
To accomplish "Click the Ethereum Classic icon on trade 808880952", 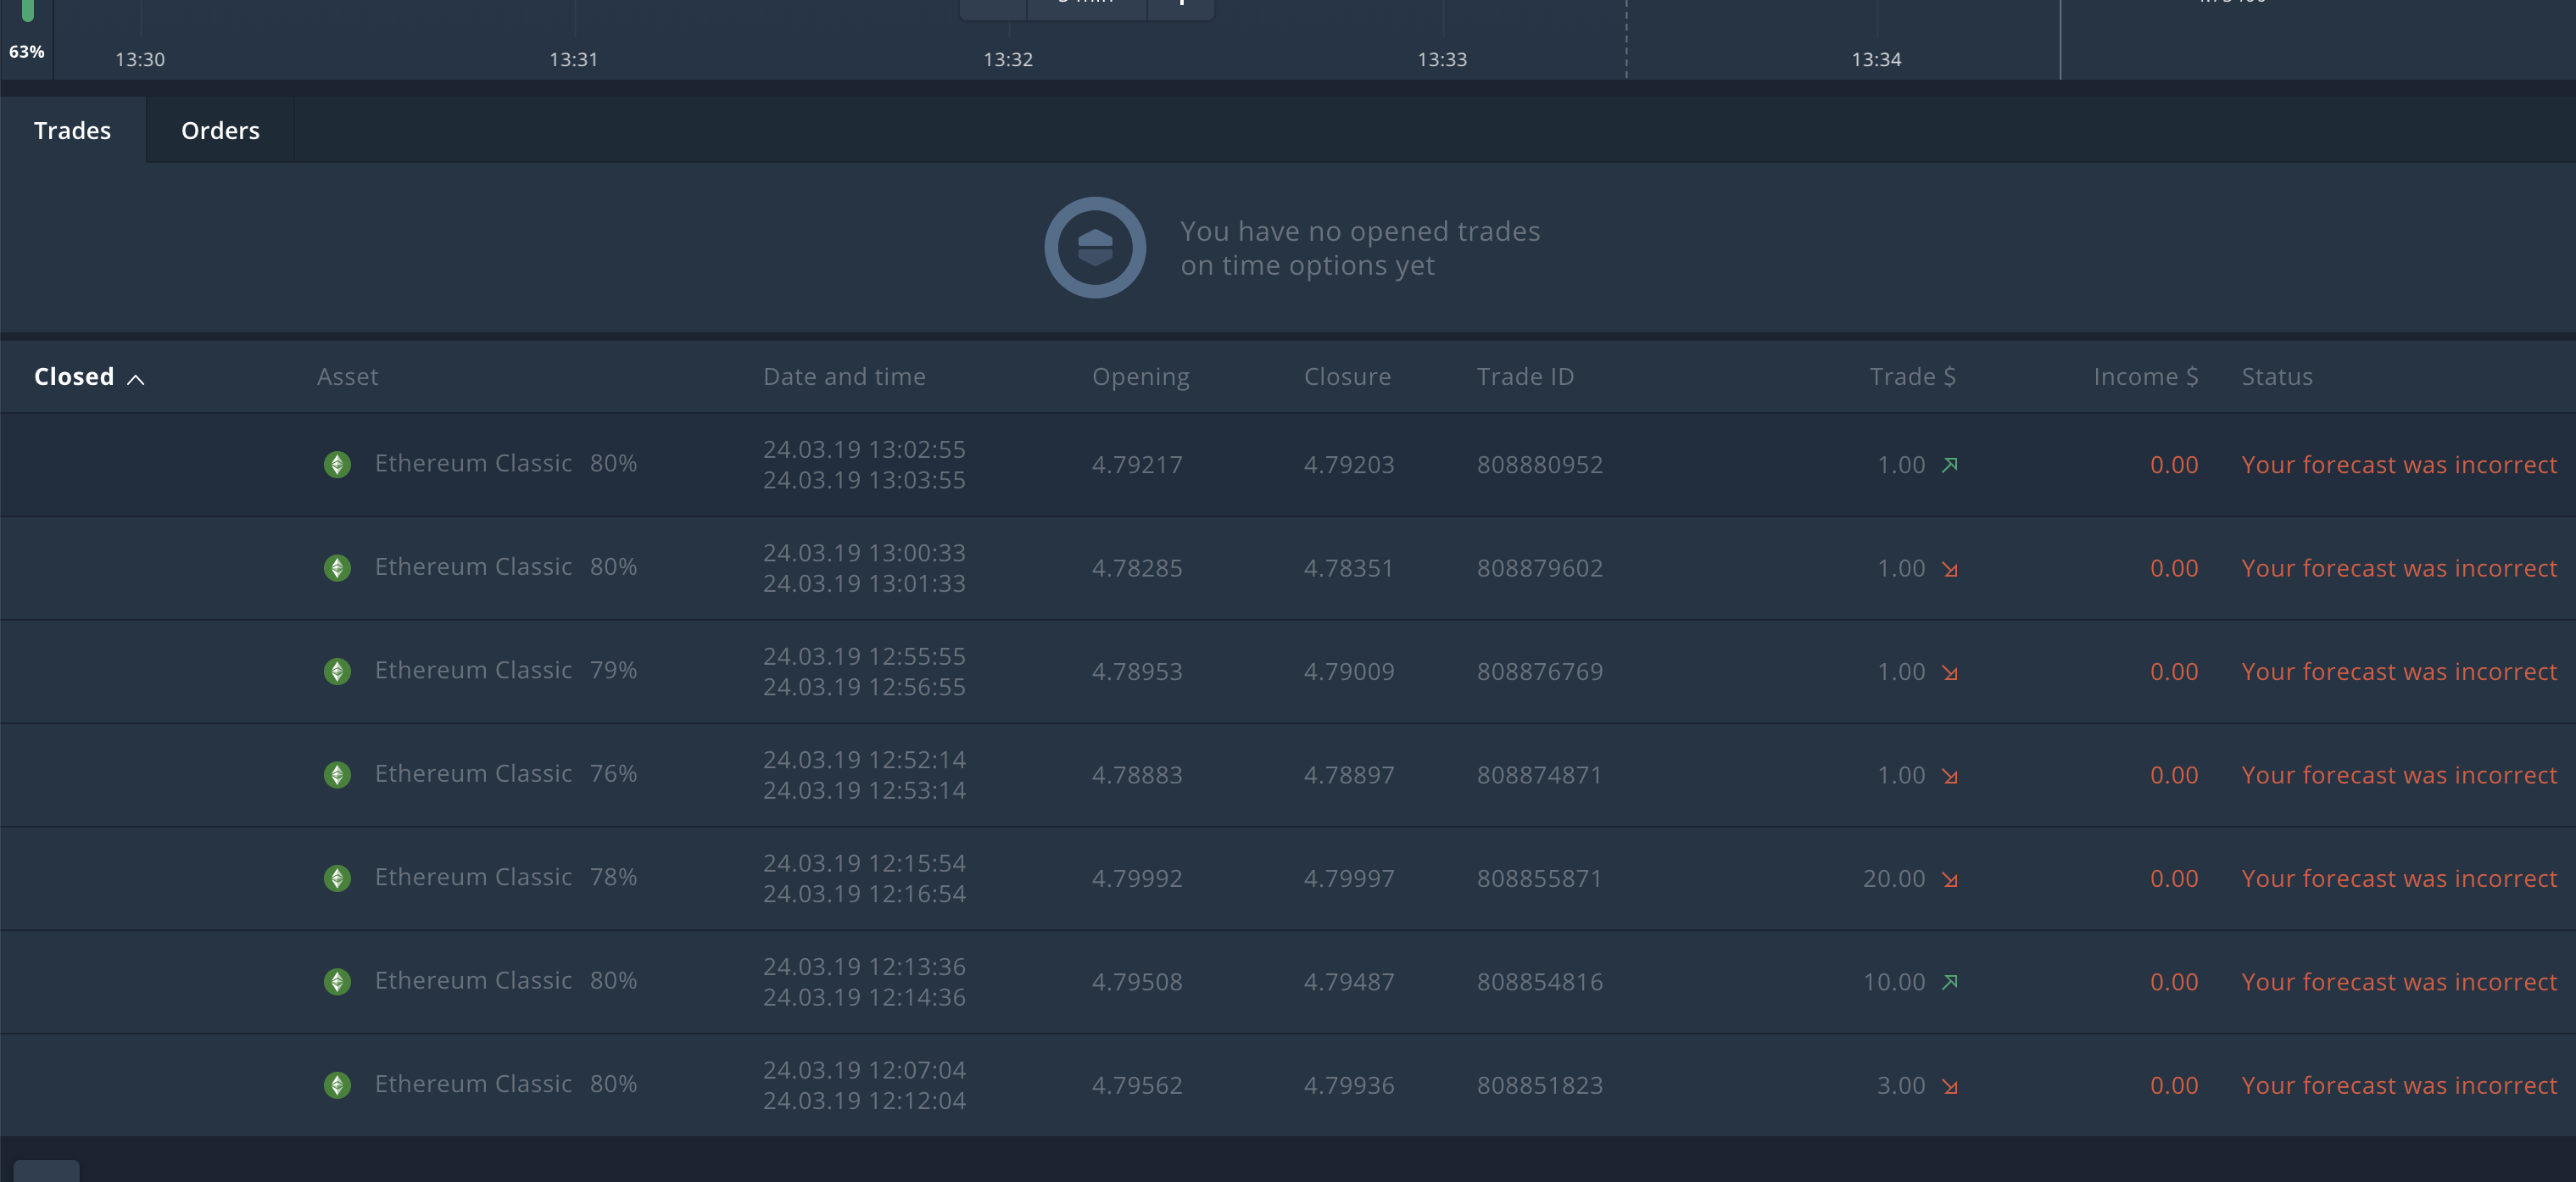I will tap(337, 464).
